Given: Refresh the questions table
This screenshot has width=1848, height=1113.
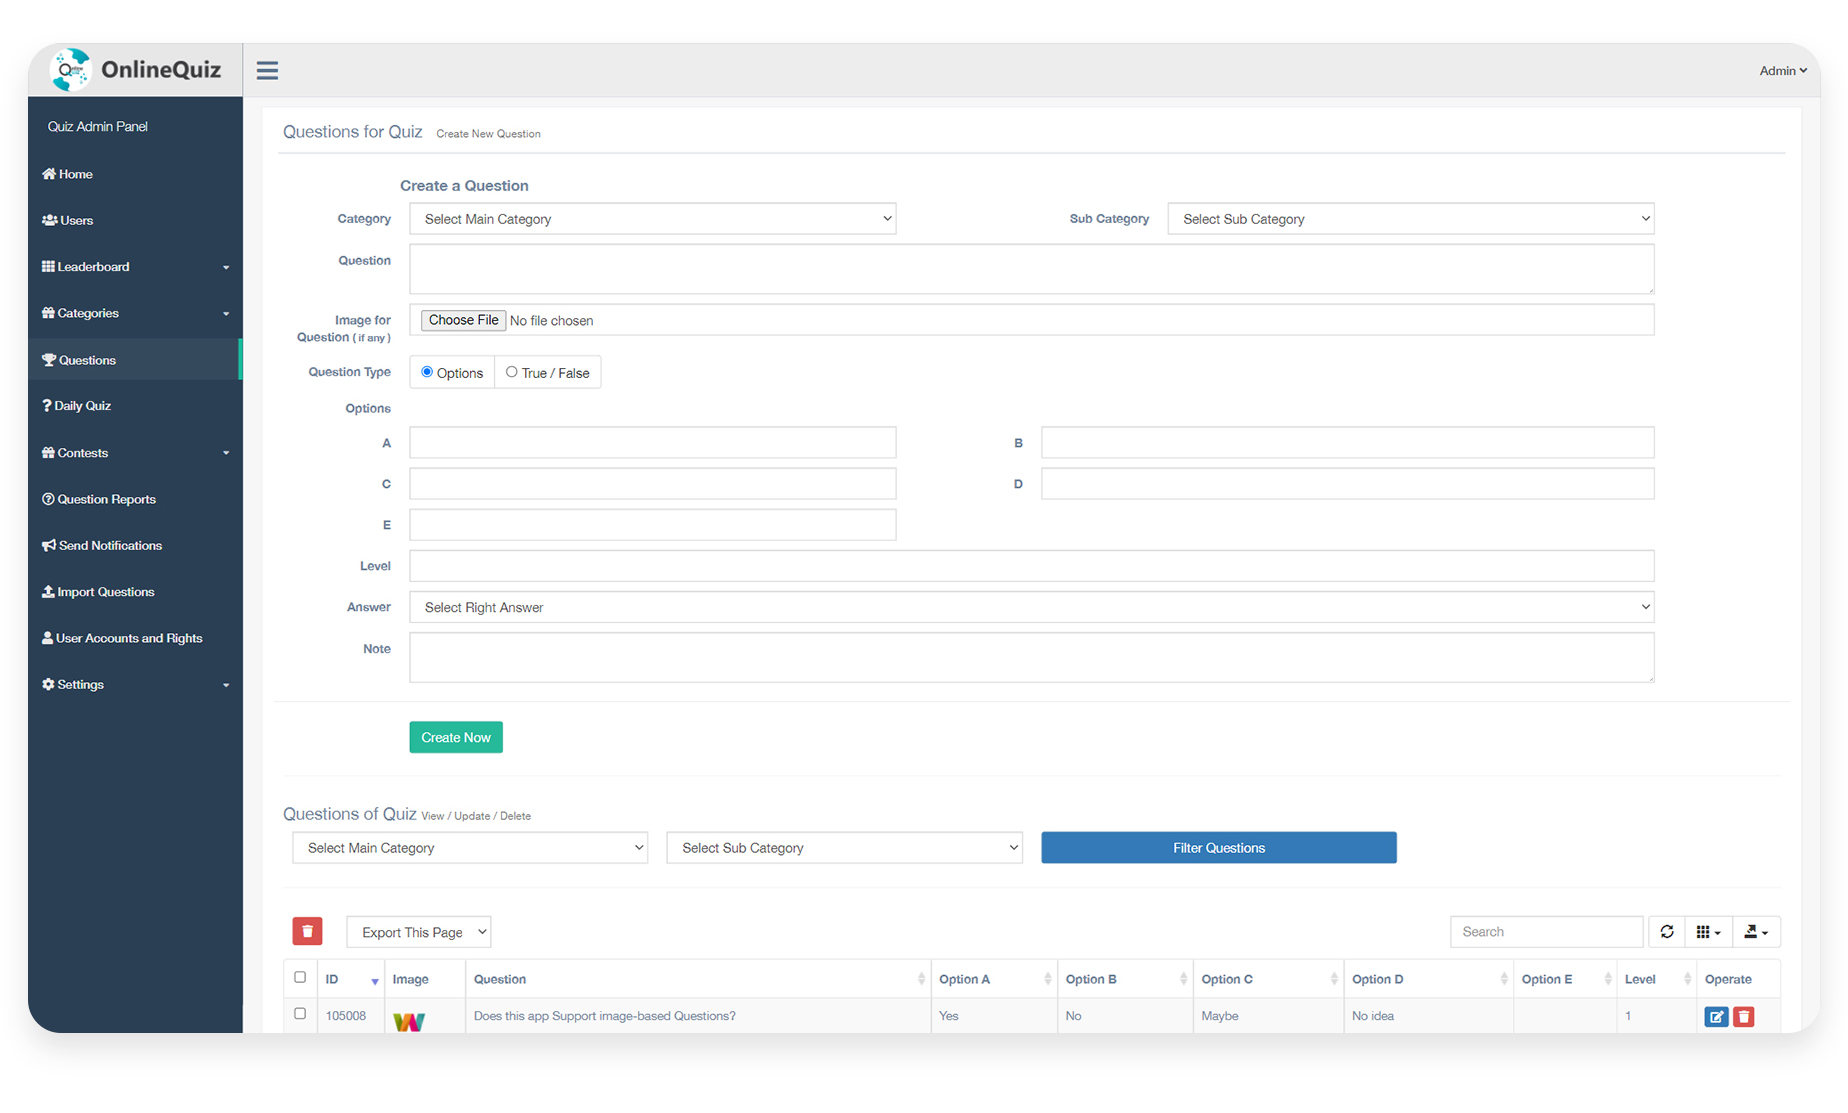Looking at the screenshot, I should pos(1666,931).
